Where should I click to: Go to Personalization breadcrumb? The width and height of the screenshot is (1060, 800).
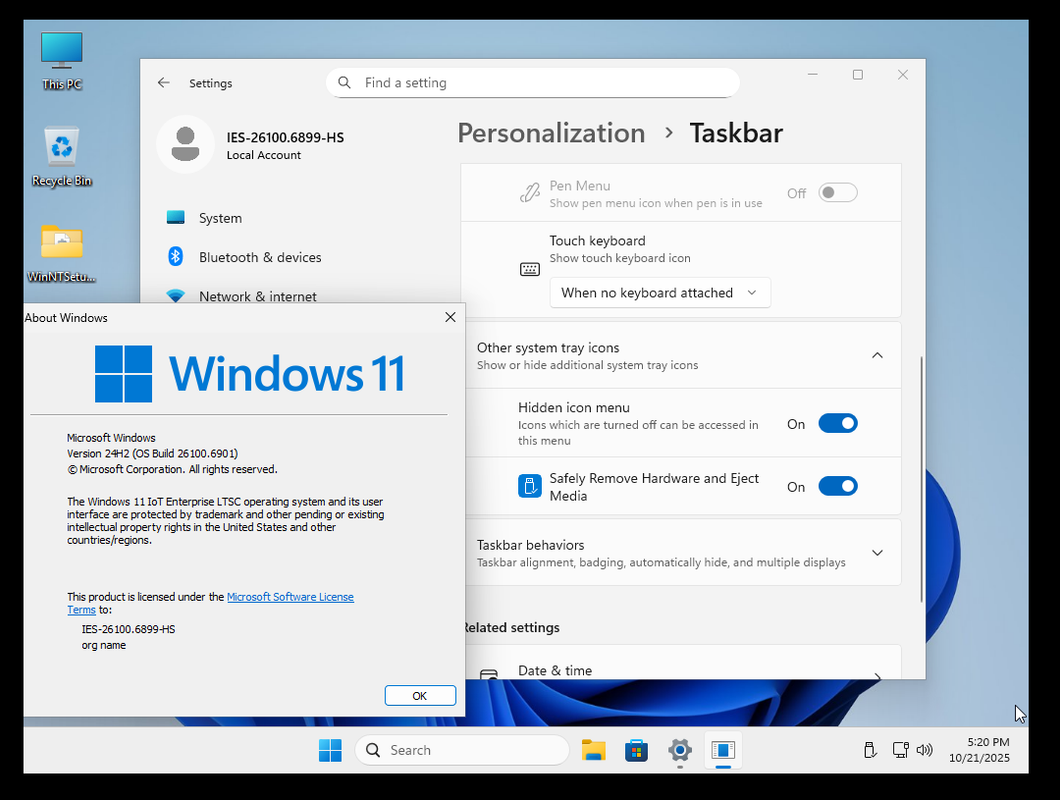coord(551,133)
